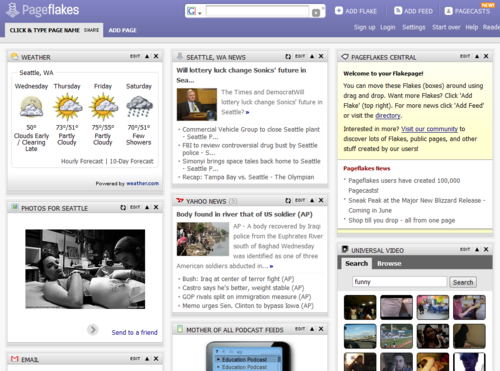
Task: Click the next photo arrow button
Action: pyautogui.click(x=93, y=330)
